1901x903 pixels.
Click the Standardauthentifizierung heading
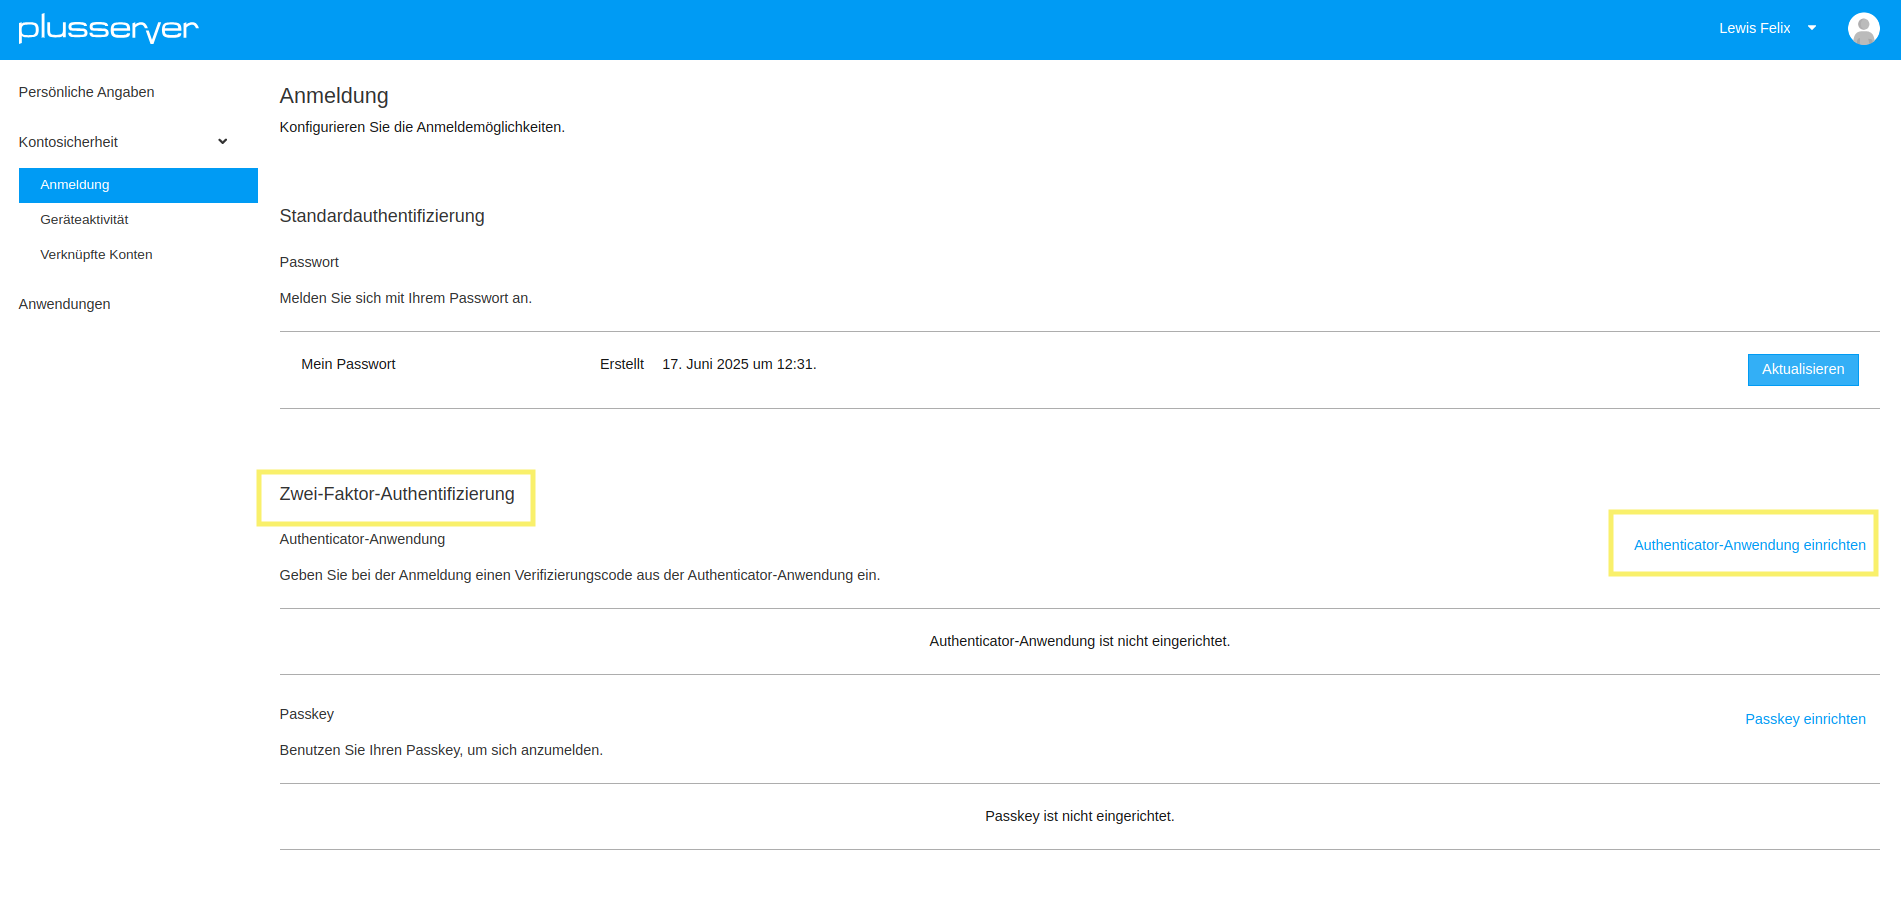382,216
